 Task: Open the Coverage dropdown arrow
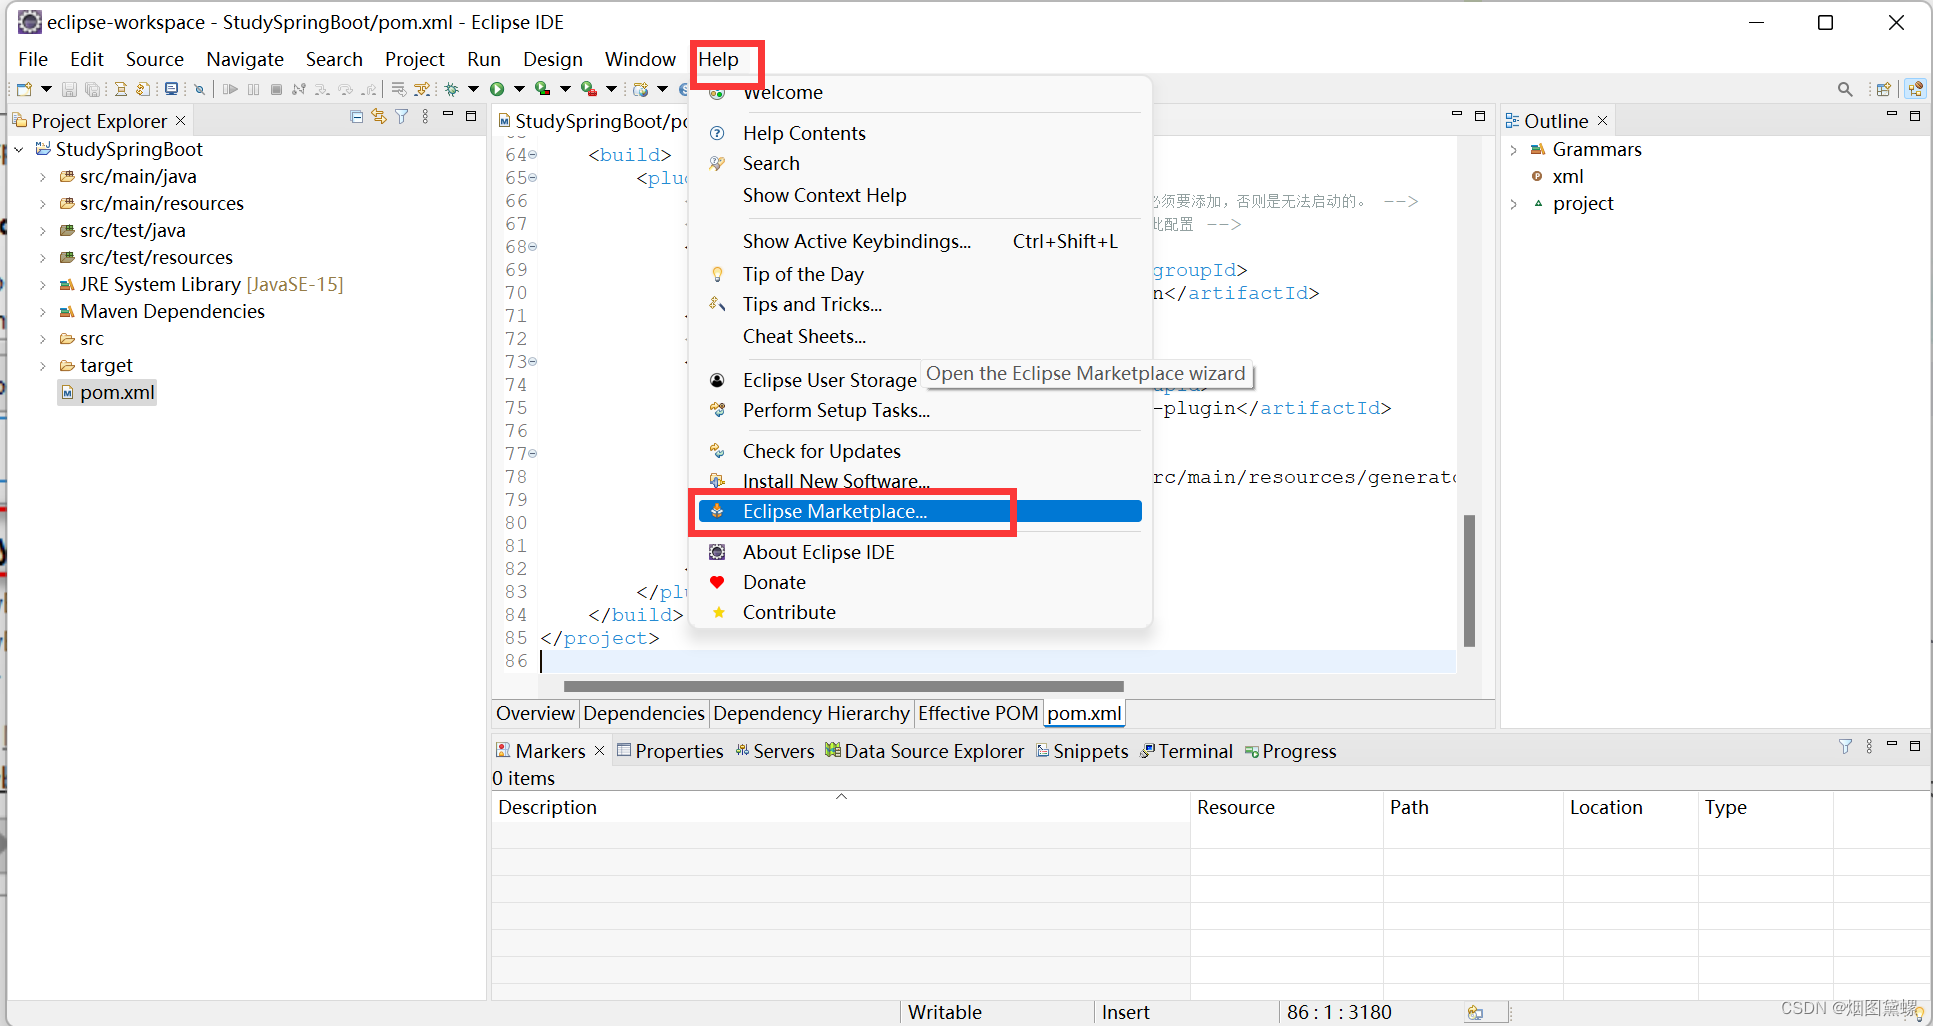(565, 89)
